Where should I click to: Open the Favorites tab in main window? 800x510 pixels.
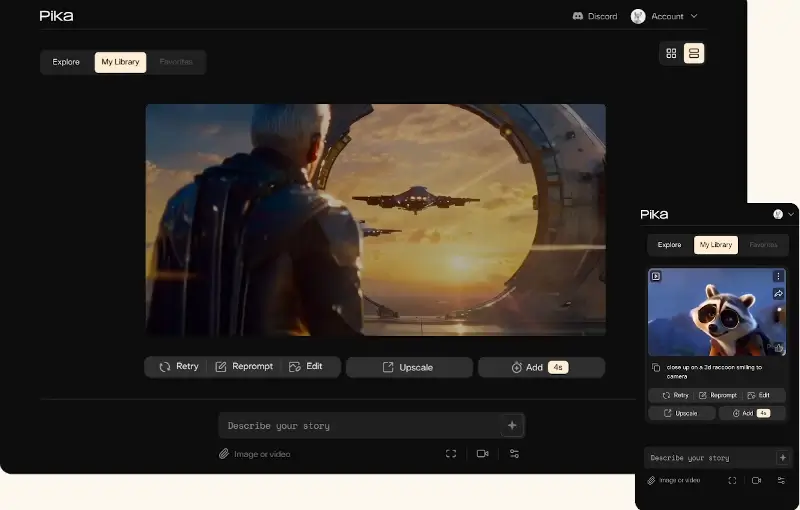tap(176, 62)
